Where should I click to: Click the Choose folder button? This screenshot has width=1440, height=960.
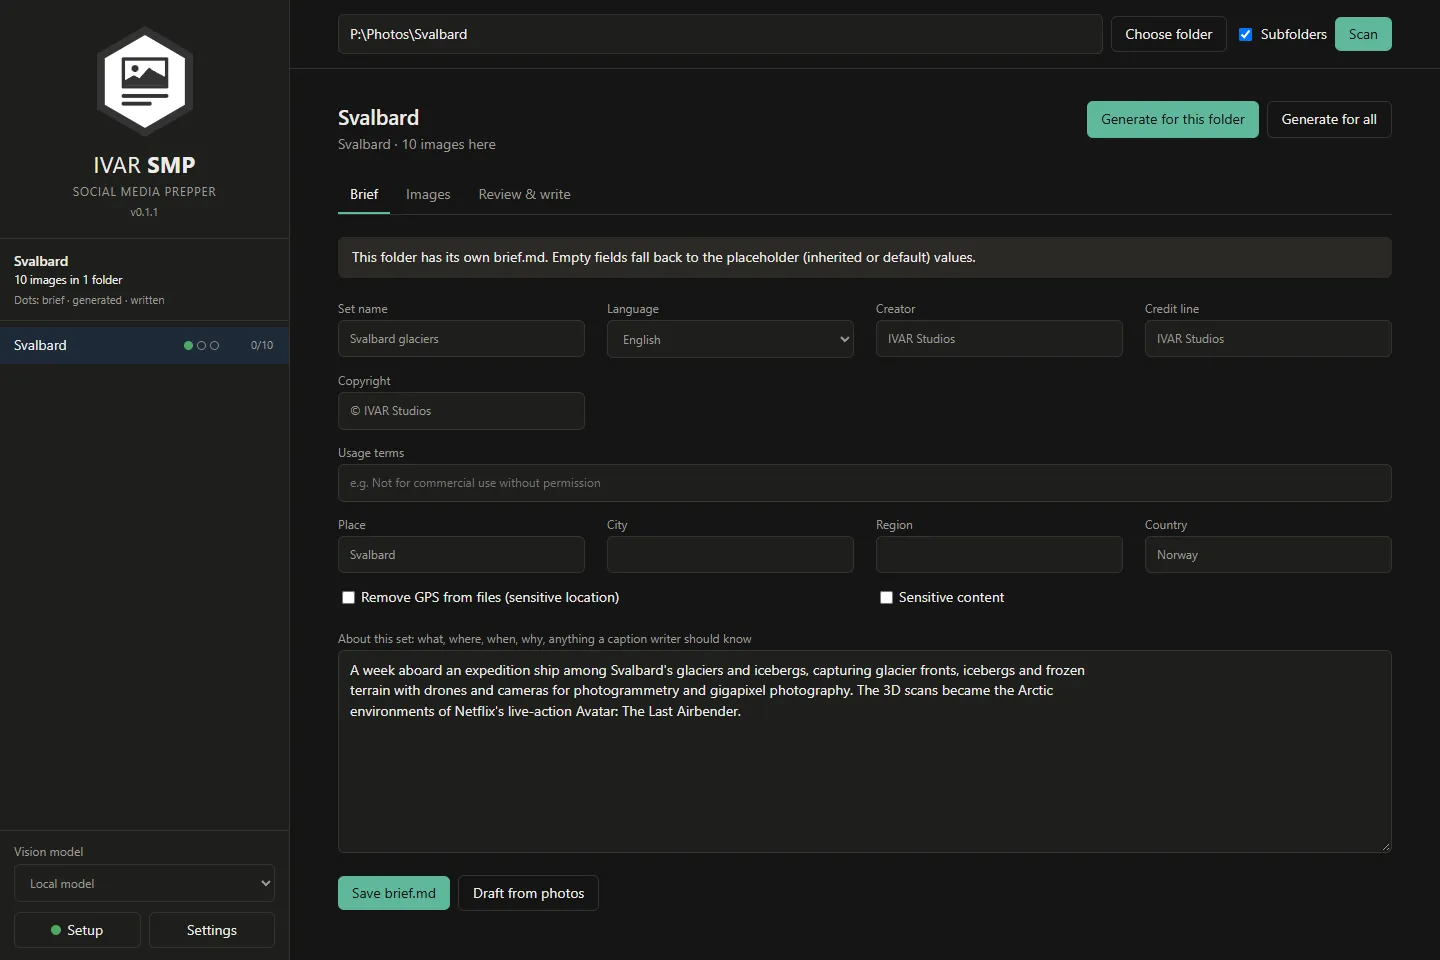[1169, 34]
